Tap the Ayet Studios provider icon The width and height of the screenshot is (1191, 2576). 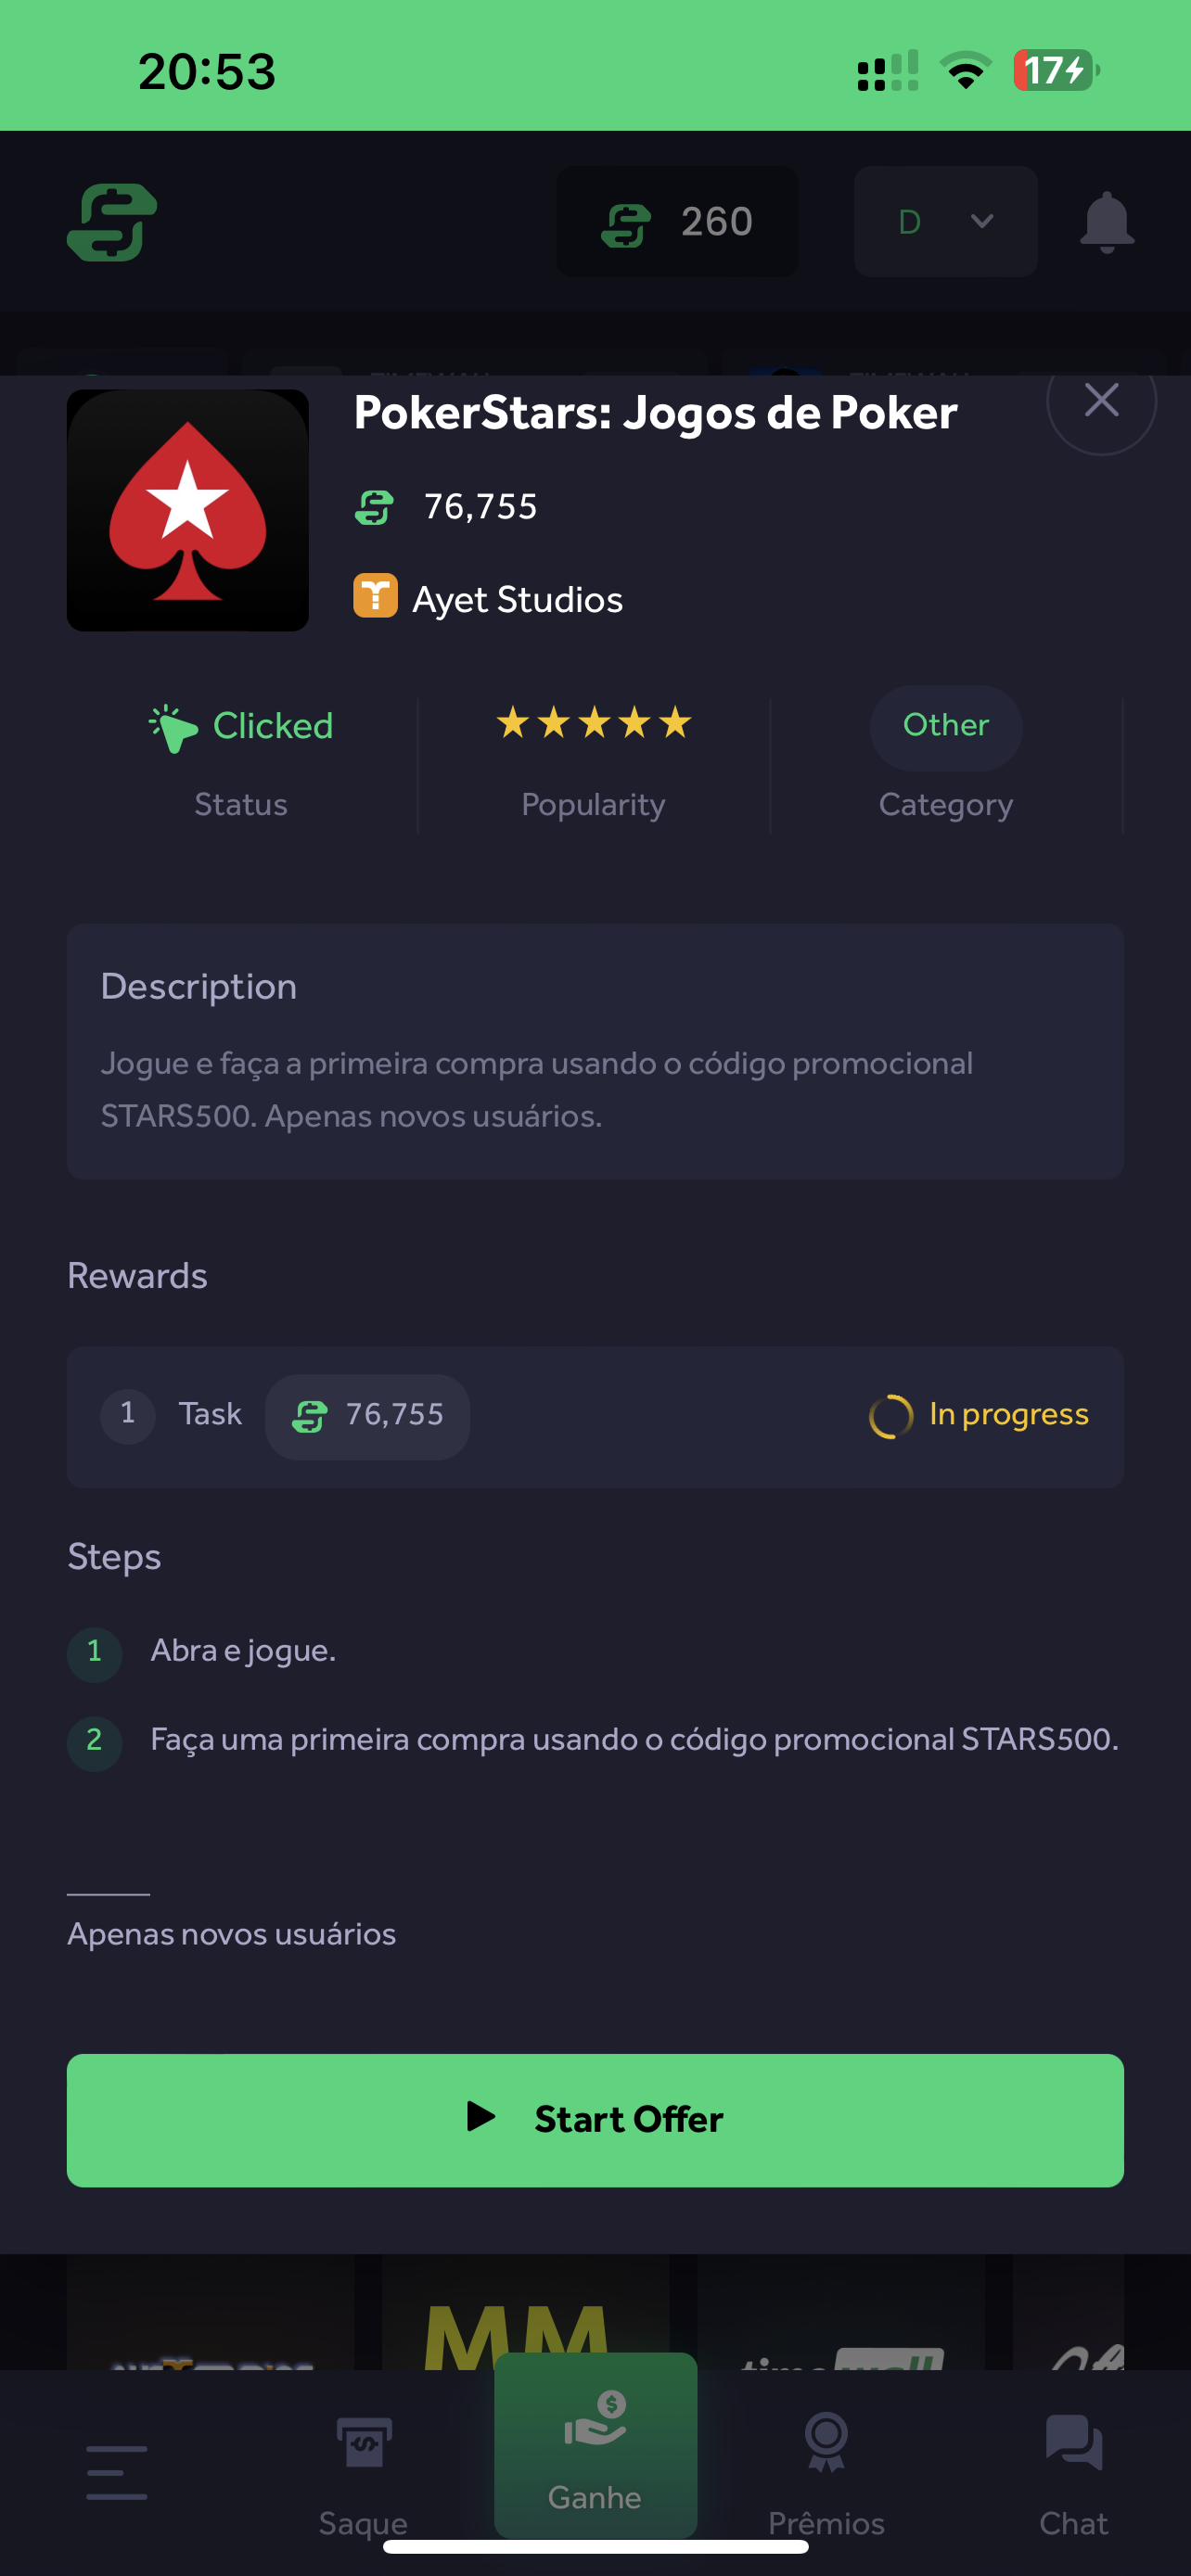[x=375, y=597]
